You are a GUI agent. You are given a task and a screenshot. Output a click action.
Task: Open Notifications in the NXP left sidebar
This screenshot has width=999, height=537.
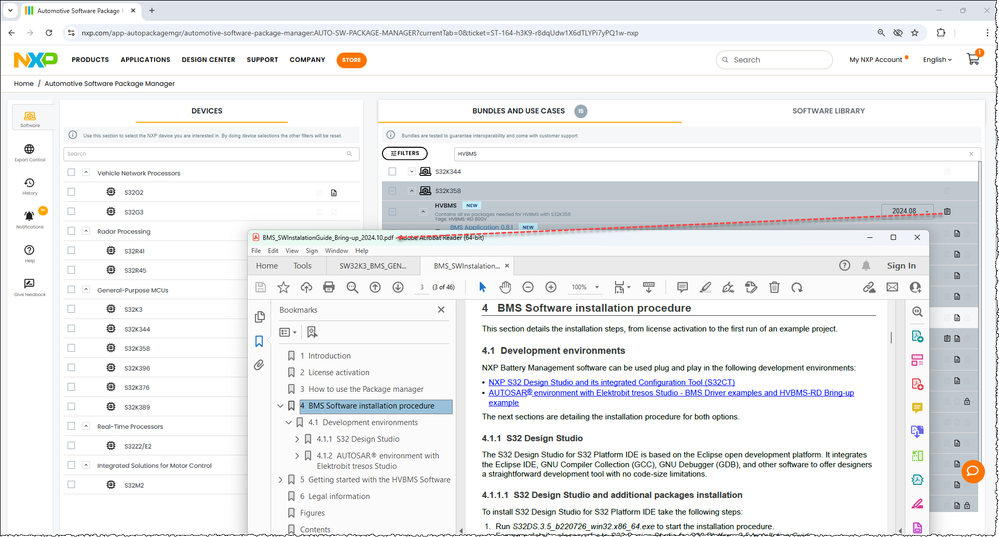[x=29, y=220]
